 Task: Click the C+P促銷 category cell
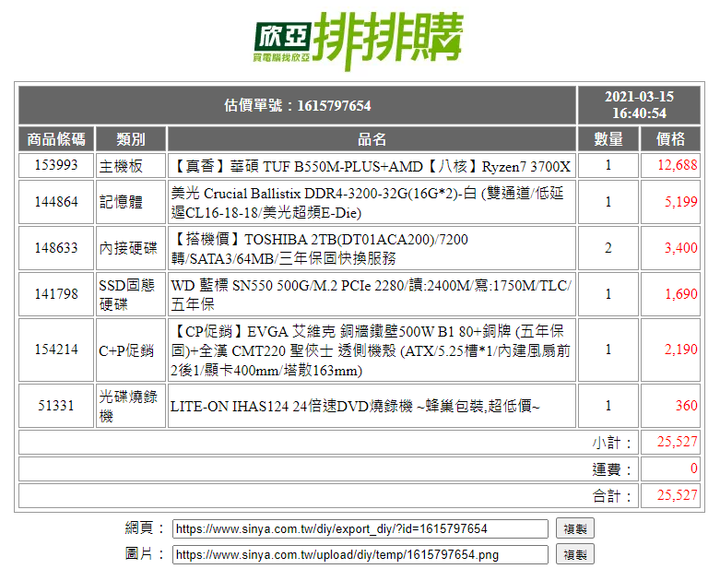tap(130, 349)
